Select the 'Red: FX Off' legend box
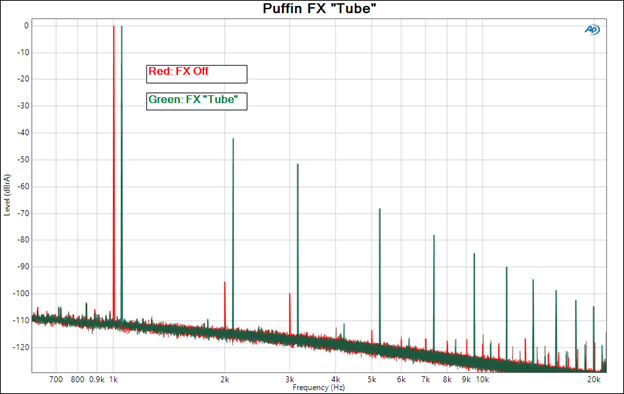Viewport: 624px width, 394px height. tap(197, 74)
